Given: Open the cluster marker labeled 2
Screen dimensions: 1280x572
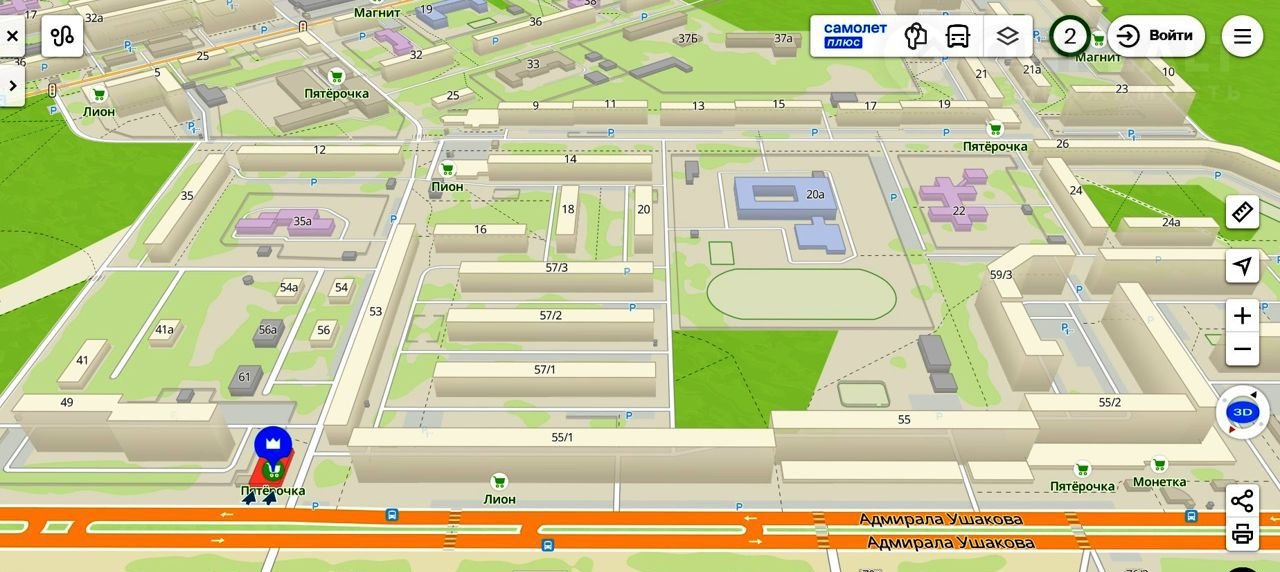Looking at the screenshot, I should [x=1070, y=37].
